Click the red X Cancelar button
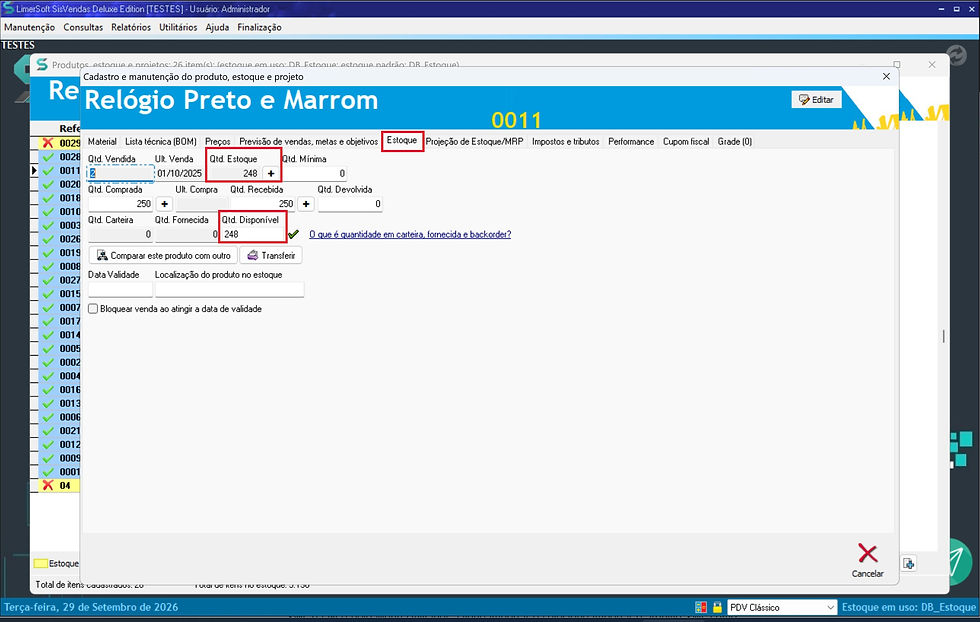 (868, 559)
